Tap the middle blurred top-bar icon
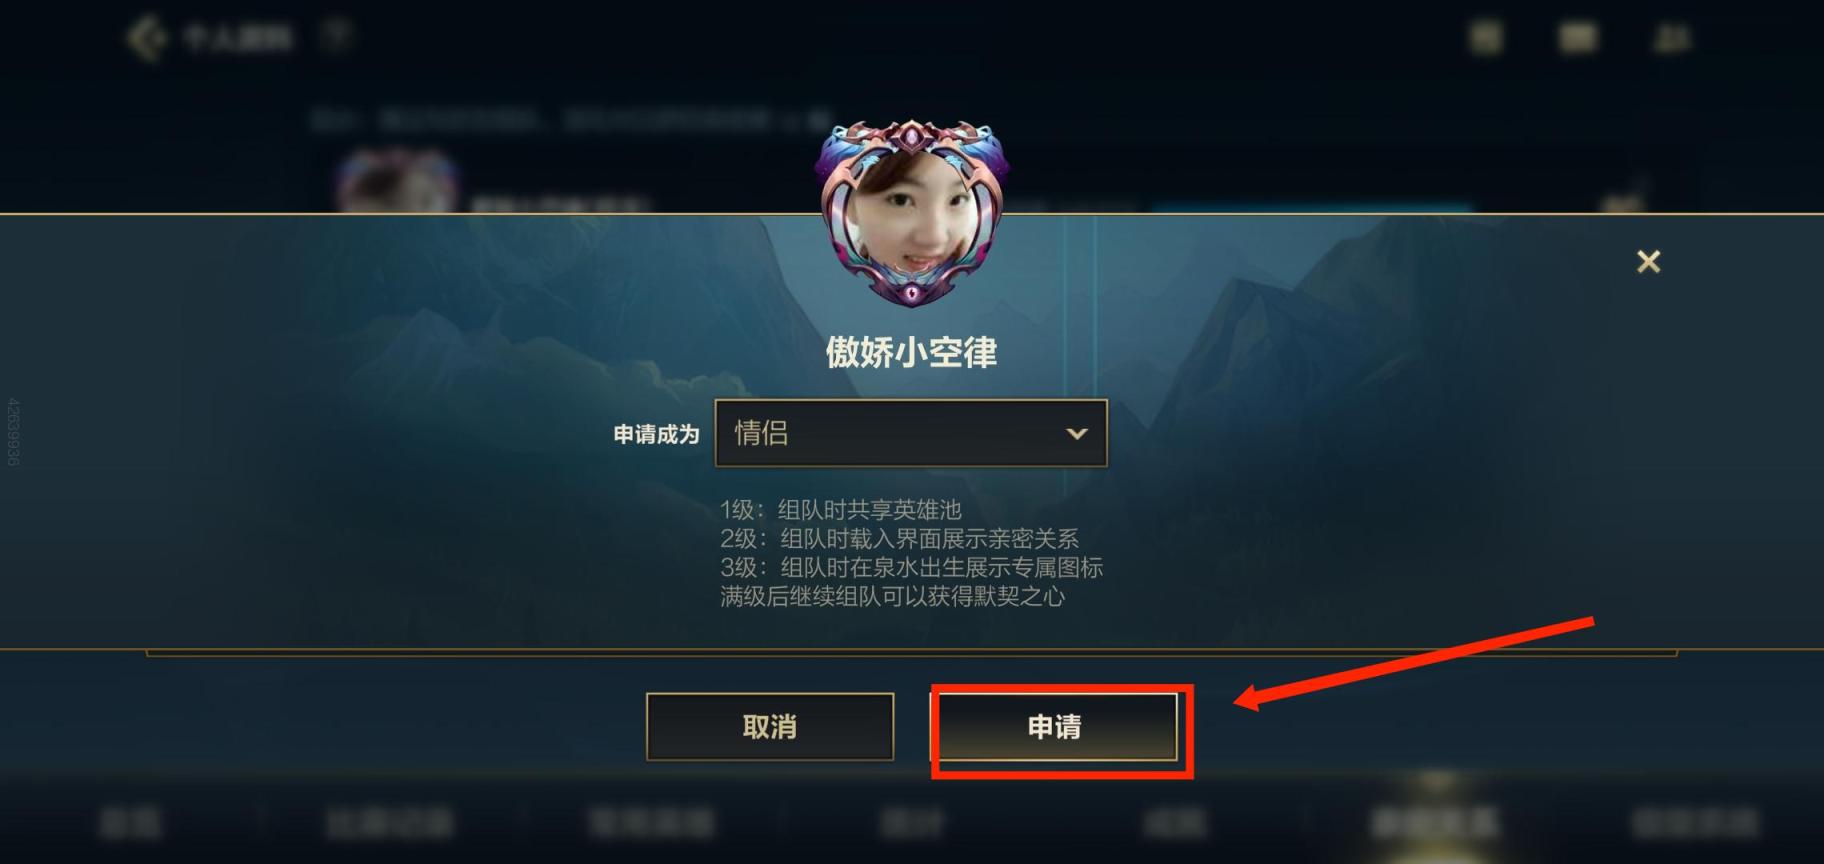 (x=1578, y=38)
